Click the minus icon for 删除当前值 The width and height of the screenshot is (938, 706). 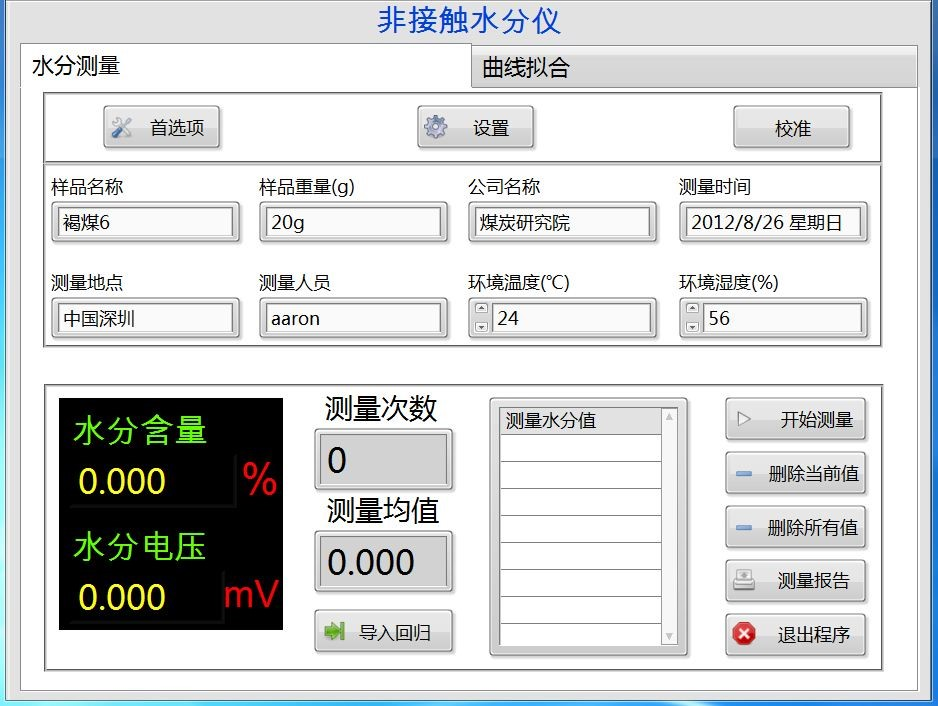coord(743,474)
